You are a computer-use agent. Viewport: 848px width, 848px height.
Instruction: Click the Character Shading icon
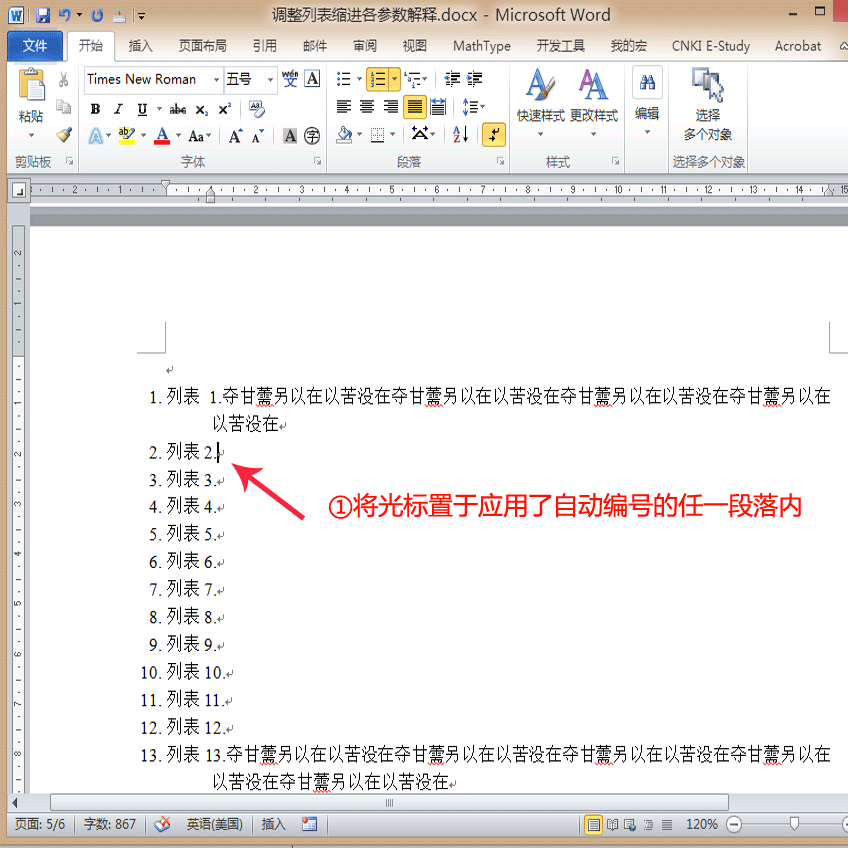click(290, 136)
